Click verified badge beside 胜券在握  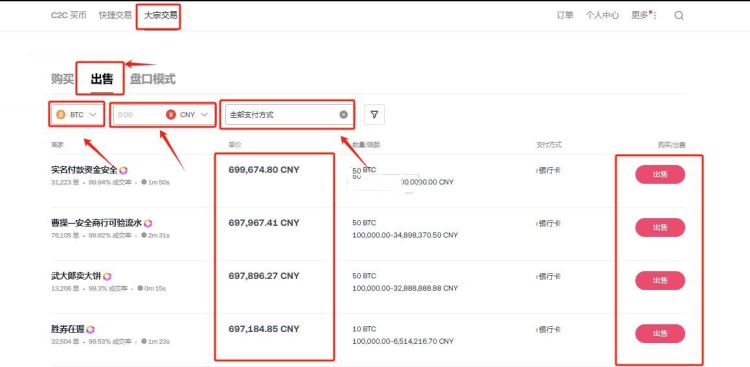click(x=90, y=330)
